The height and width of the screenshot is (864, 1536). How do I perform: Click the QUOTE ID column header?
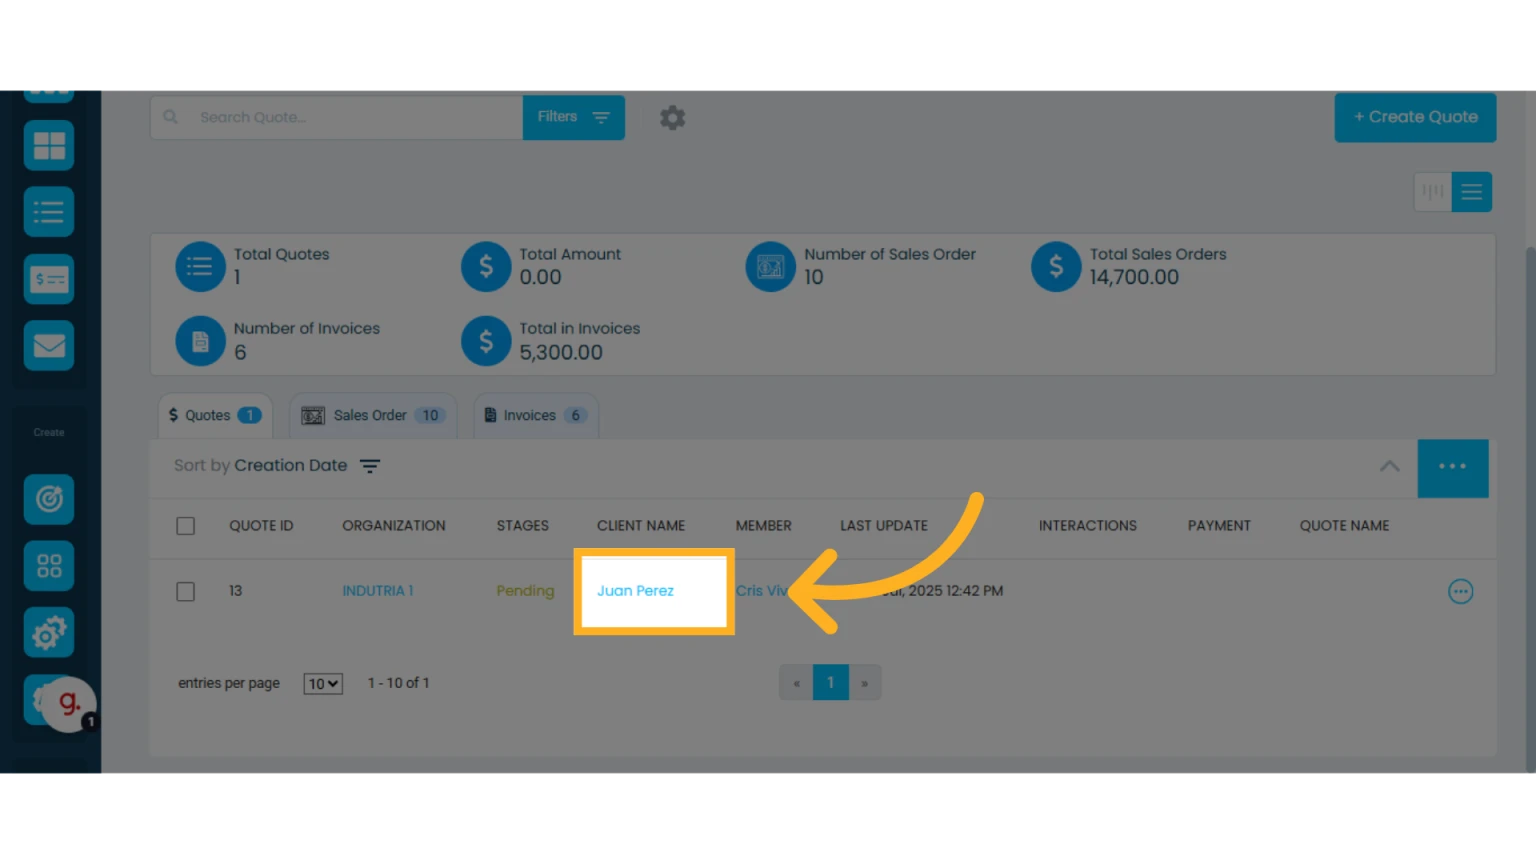point(261,526)
